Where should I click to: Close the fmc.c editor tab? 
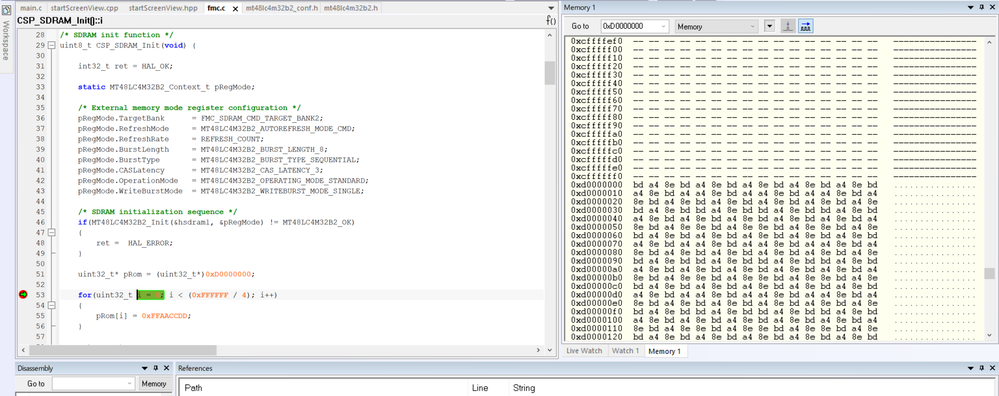pos(234,9)
